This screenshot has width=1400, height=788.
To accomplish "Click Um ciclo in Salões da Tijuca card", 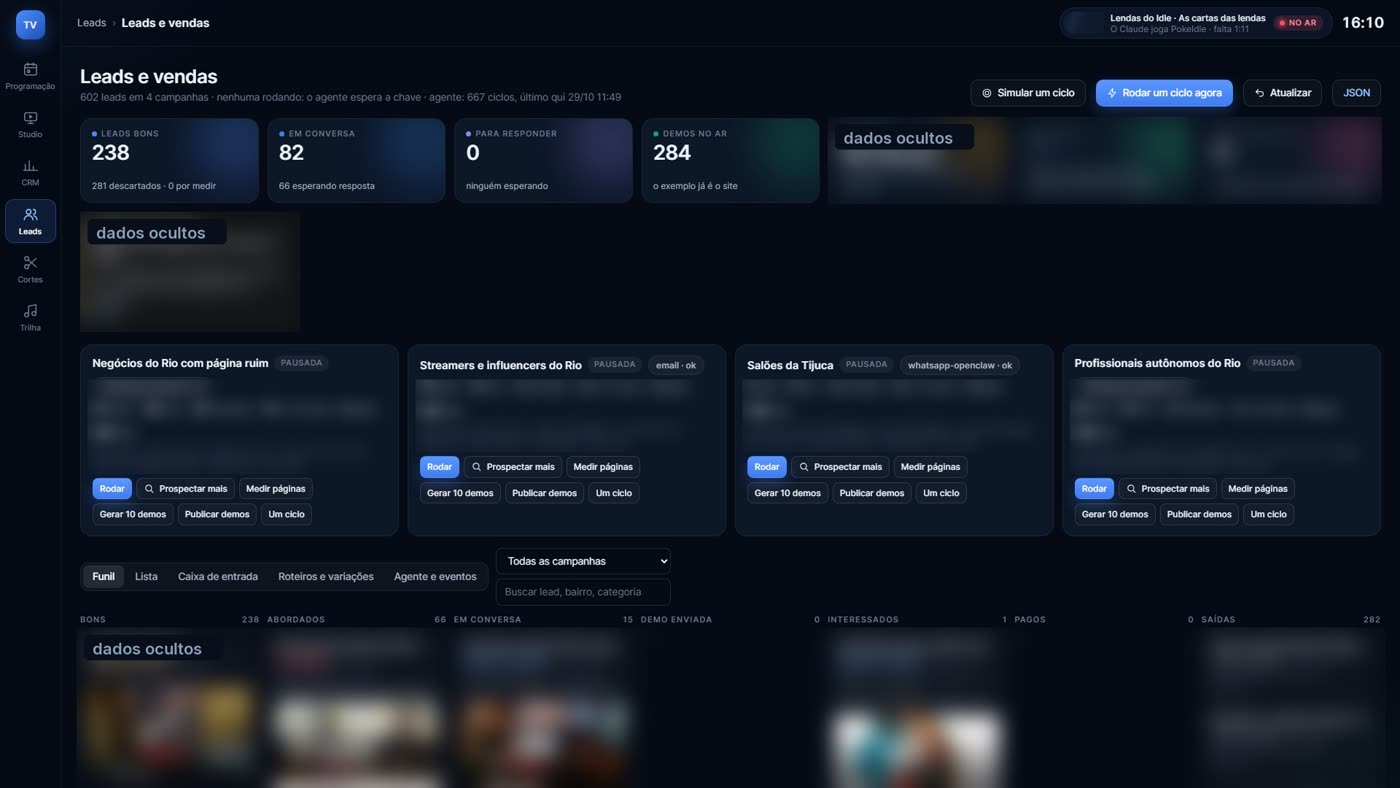I will click(x=941, y=493).
